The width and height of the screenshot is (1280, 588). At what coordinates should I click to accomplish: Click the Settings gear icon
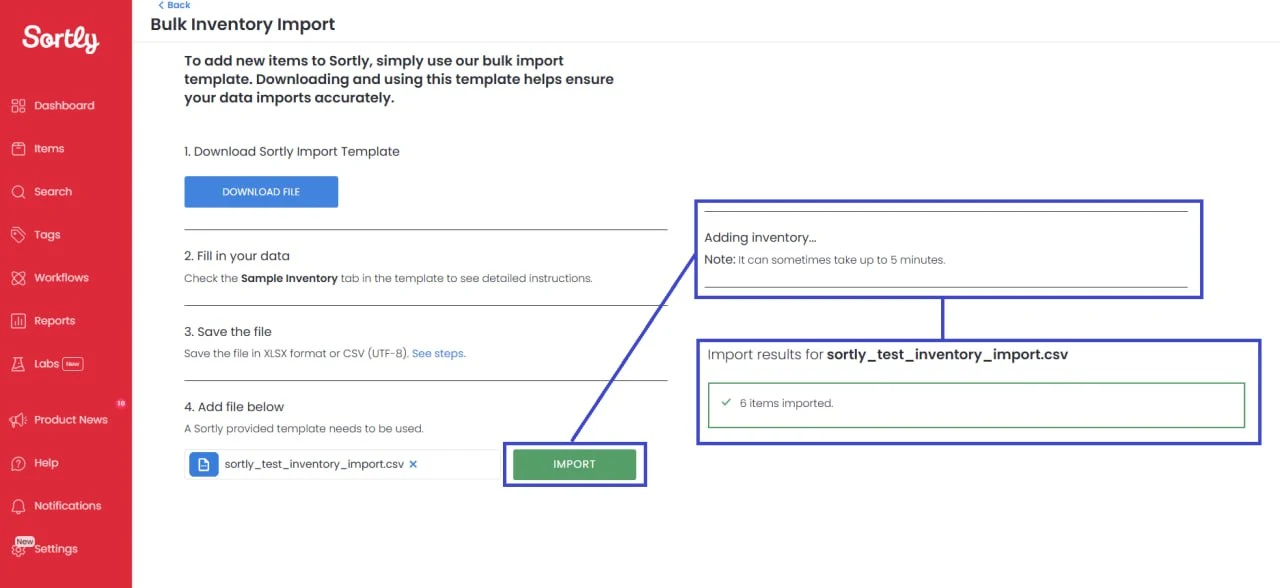point(18,549)
